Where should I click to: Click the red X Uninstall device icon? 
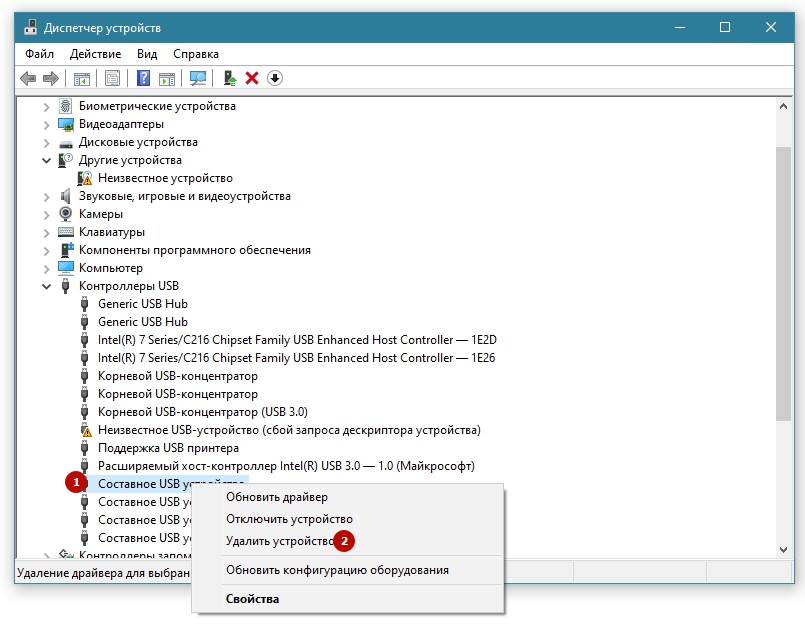point(252,78)
